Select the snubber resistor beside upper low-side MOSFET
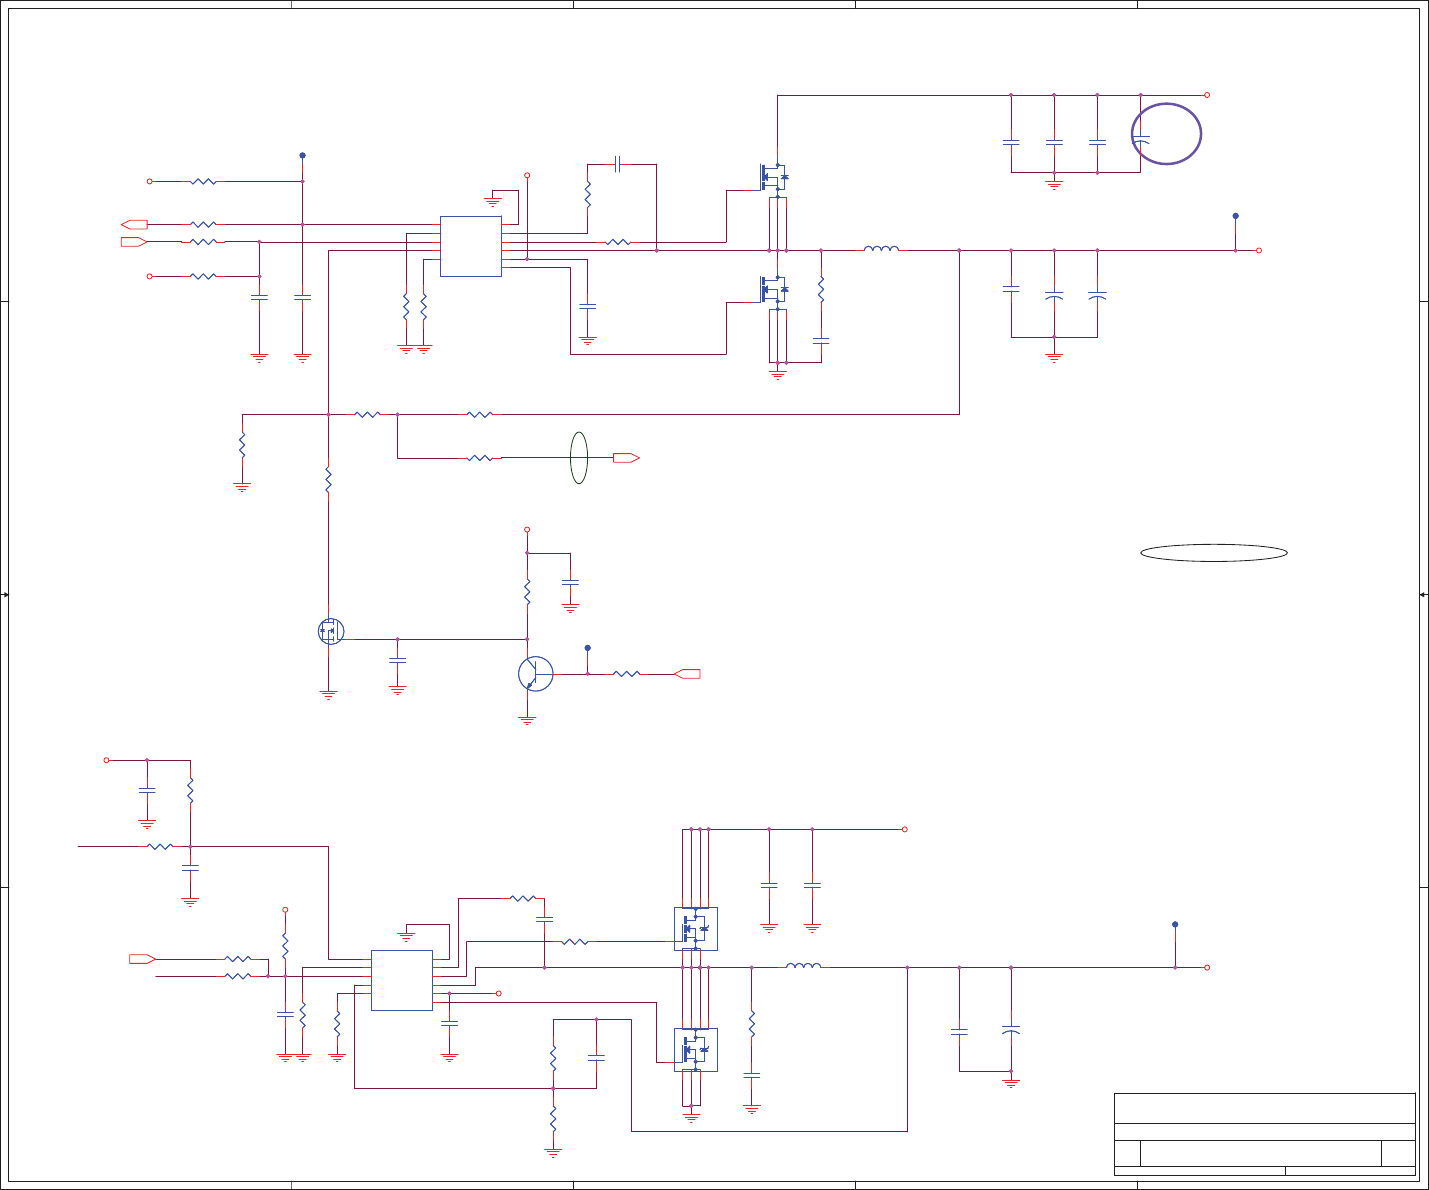 click(x=821, y=289)
